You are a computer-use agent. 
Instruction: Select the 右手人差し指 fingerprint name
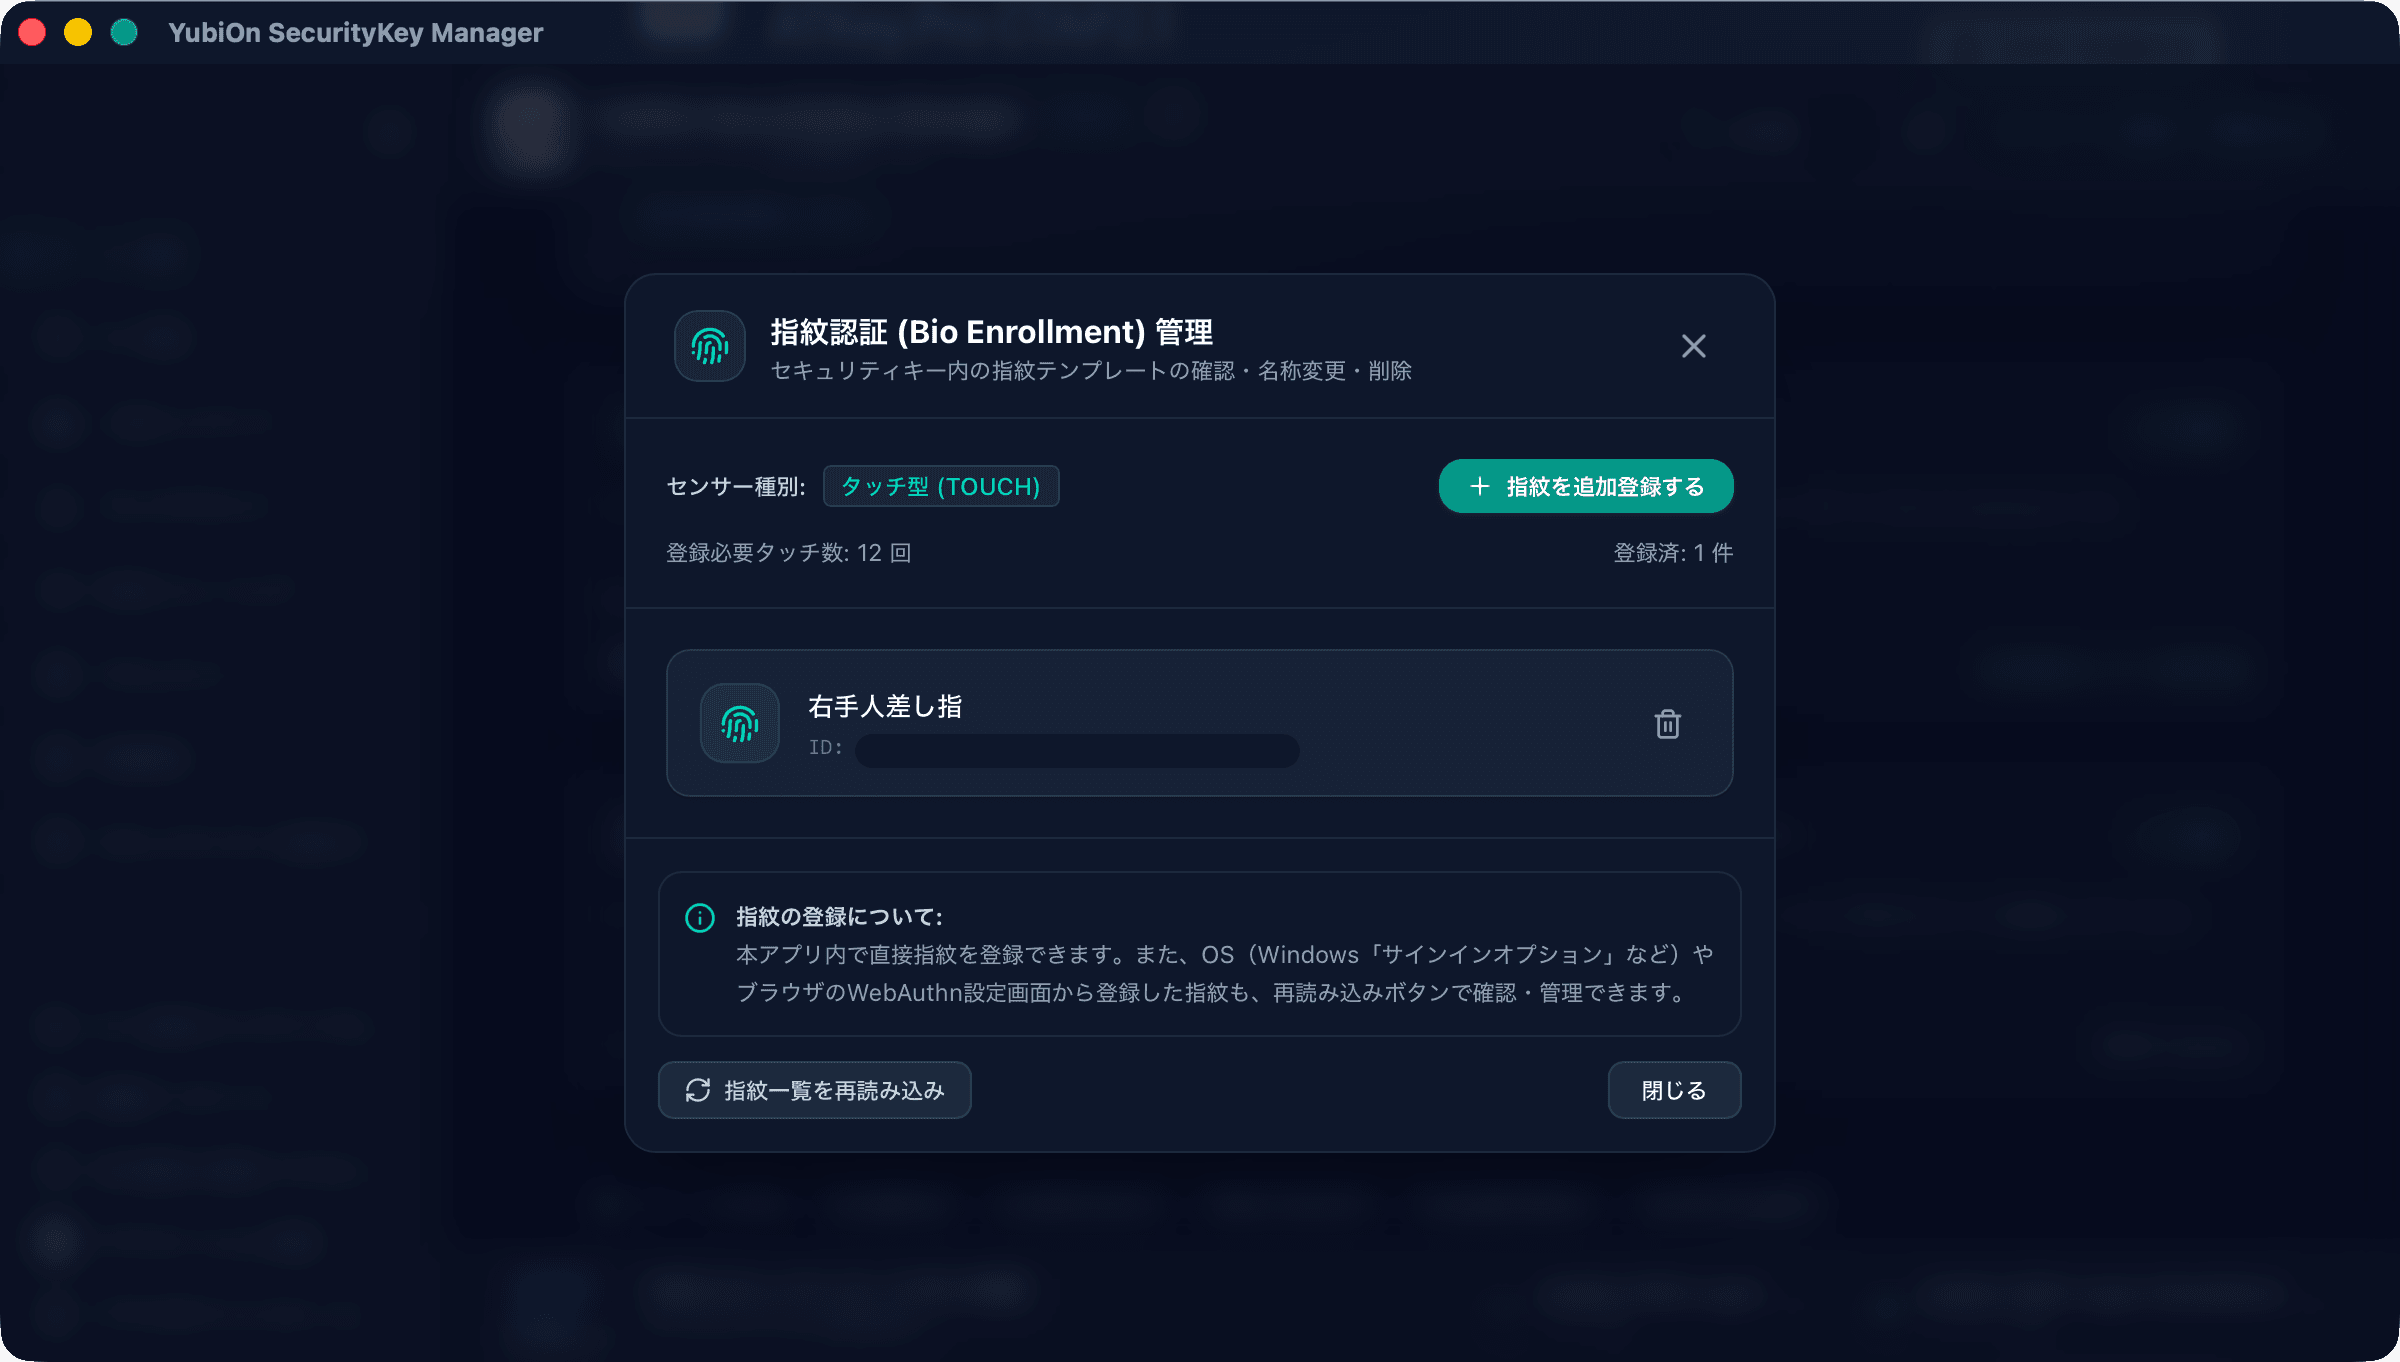(x=885, y=706)
